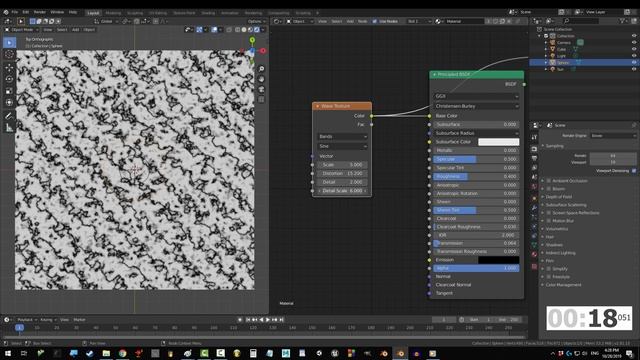Open the Playback popover in timeline

pyautogui.click(x=27, y=320)
